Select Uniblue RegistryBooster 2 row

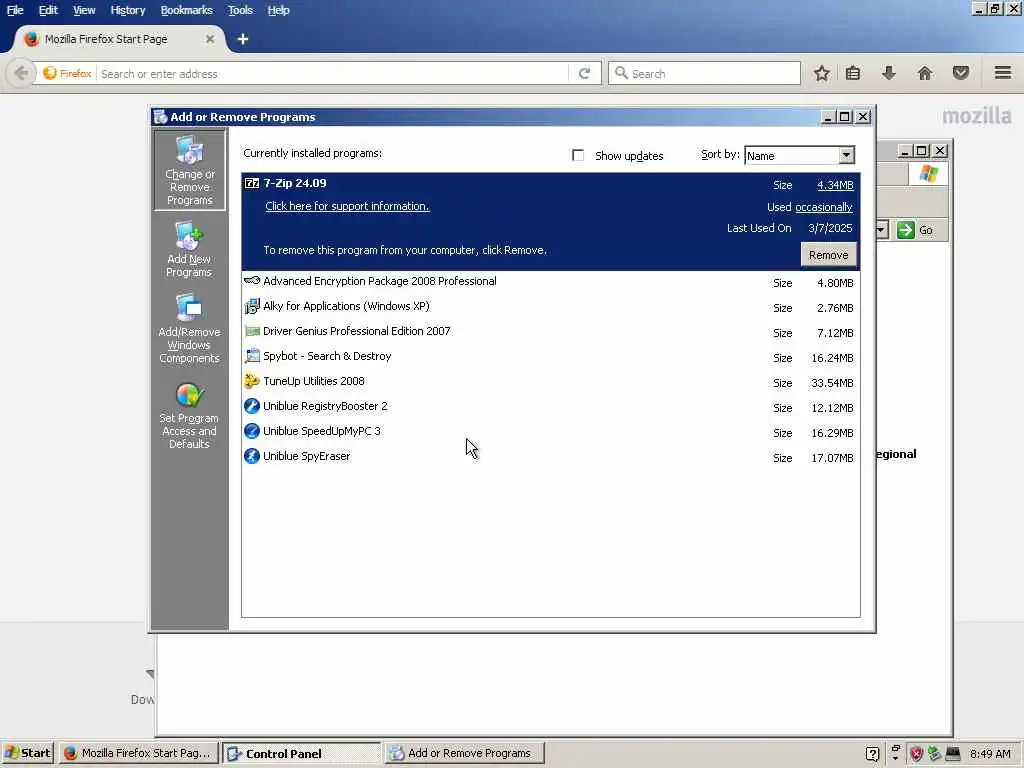pyautogui.click(x=551, y=407)
